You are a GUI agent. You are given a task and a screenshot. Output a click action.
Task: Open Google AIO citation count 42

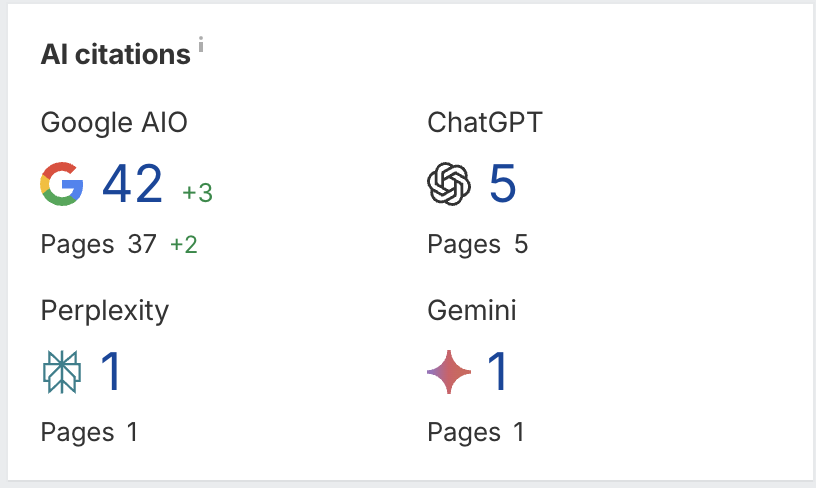(132, 185)
